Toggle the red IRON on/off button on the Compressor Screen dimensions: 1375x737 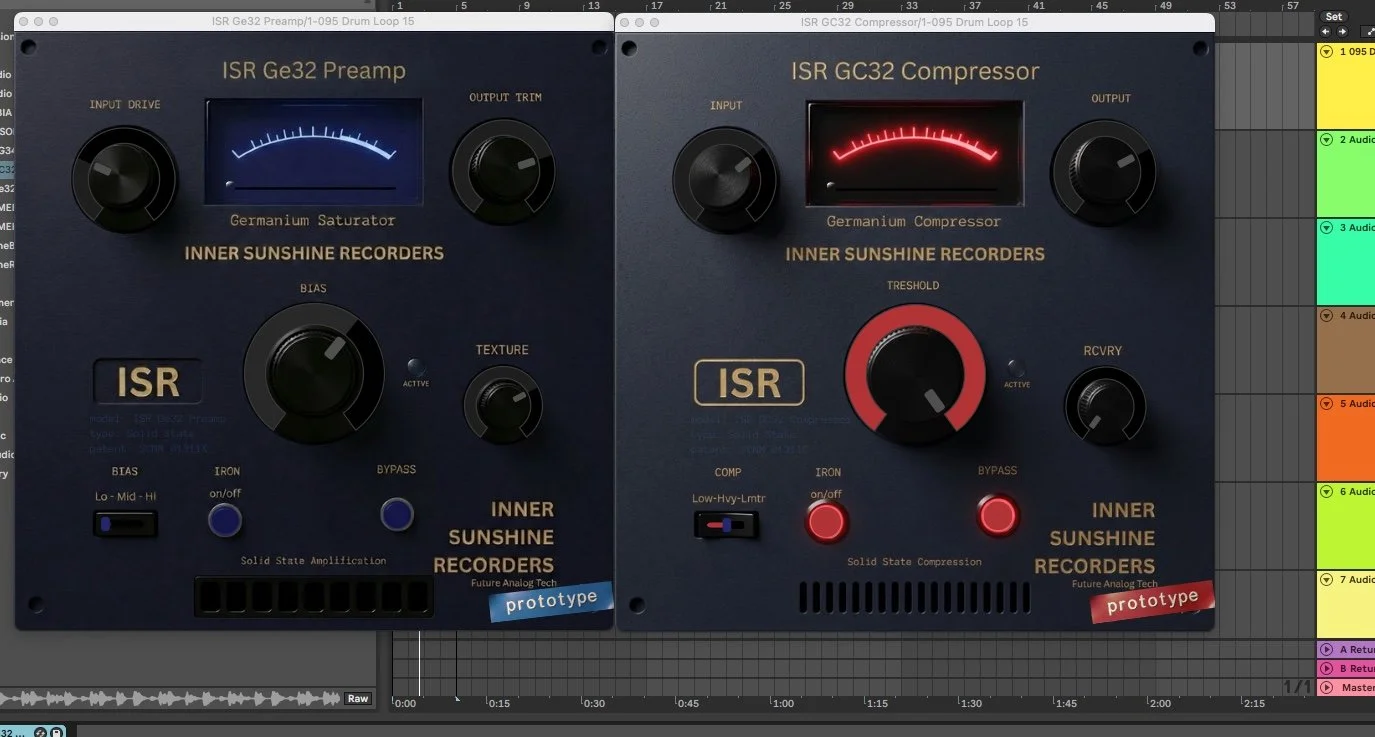tap(827, 521)
